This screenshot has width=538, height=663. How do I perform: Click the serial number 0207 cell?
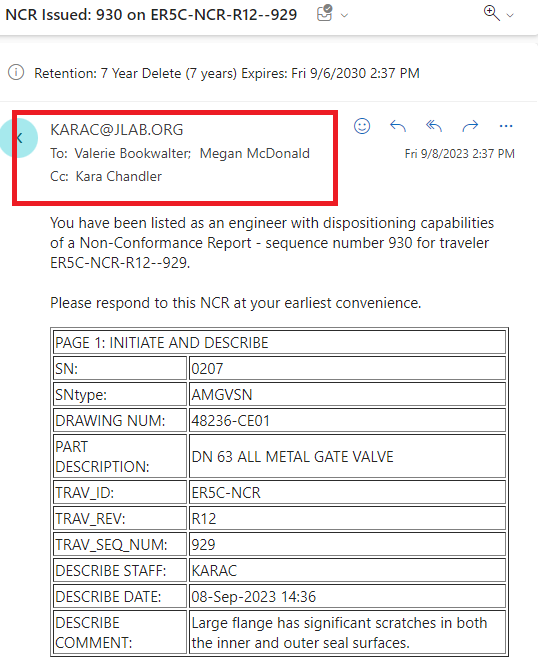[347, 368]
